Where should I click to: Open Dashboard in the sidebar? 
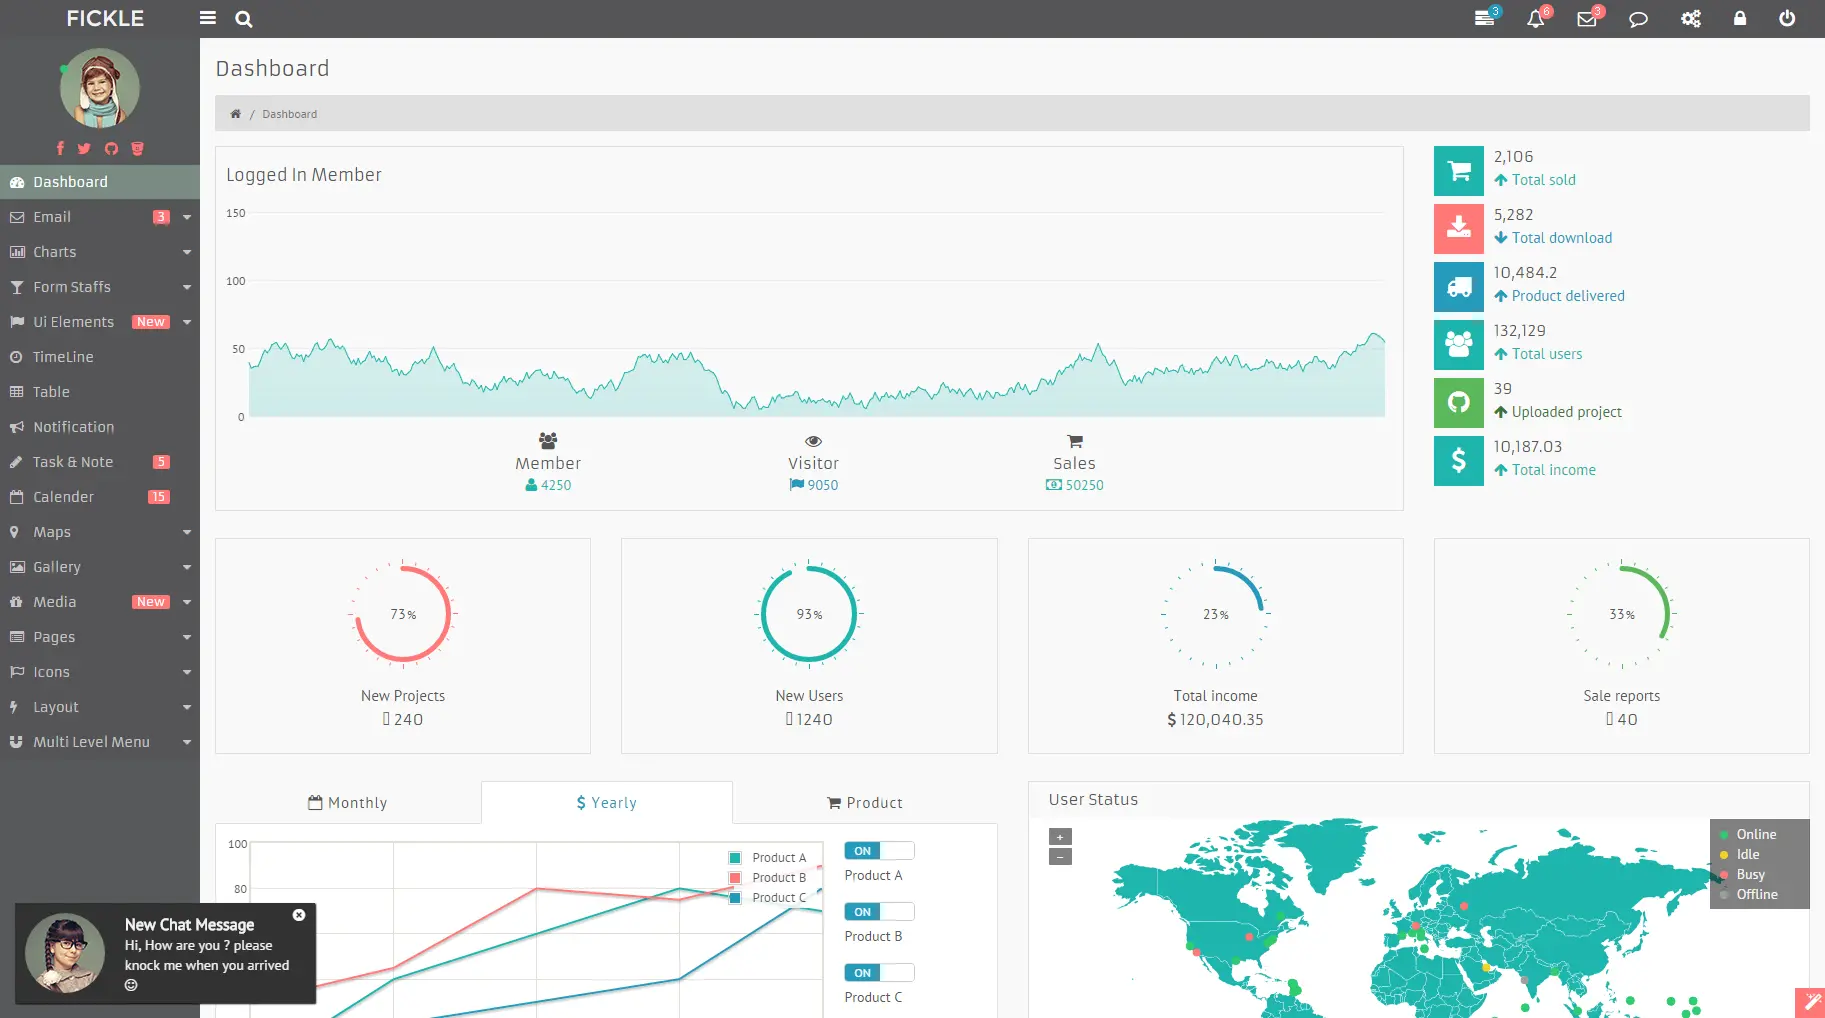click(100, 182)
